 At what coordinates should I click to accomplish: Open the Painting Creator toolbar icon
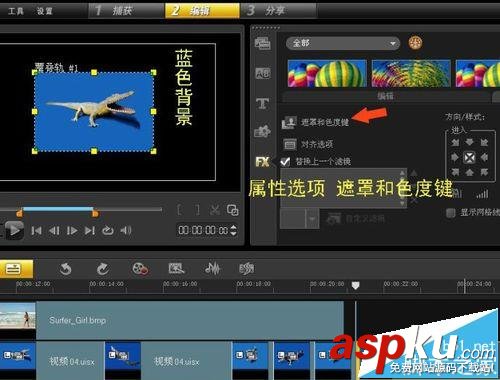tap(176, 268)
